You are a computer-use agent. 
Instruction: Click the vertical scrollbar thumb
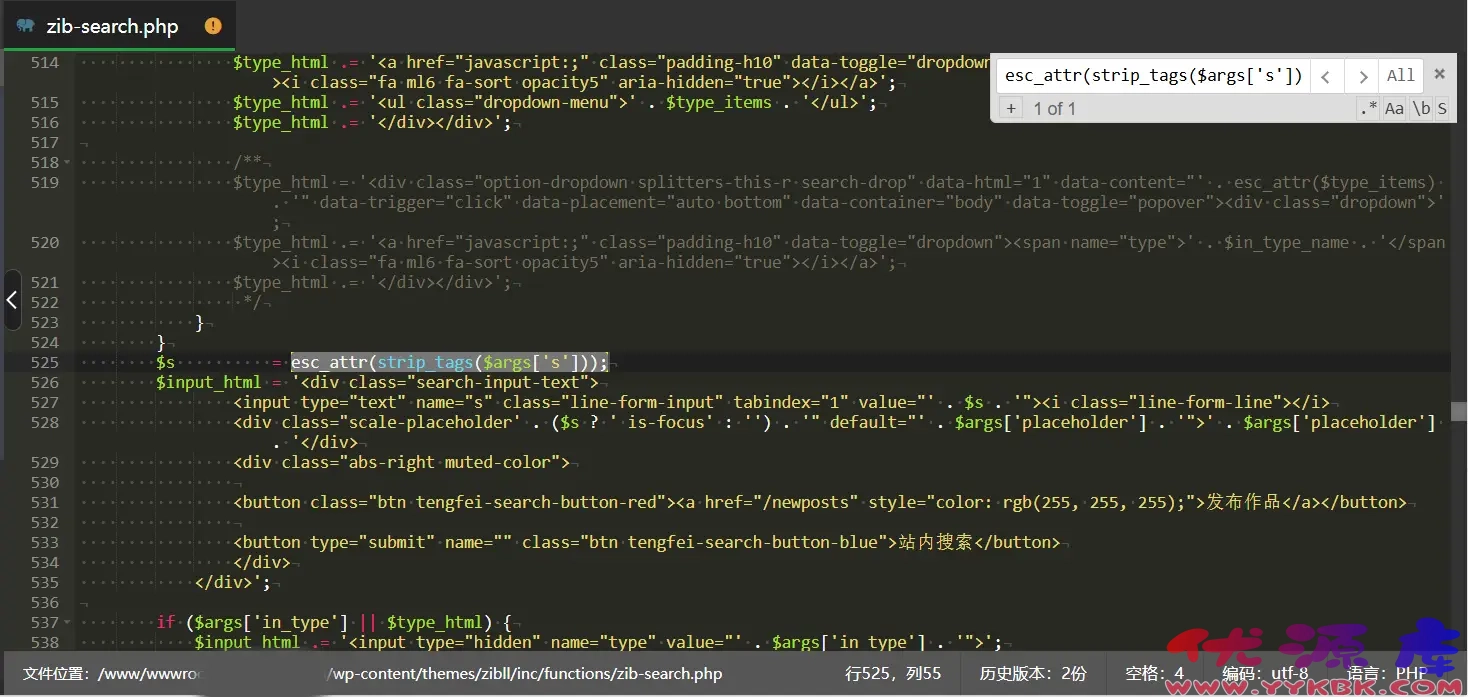[1459, 412]
